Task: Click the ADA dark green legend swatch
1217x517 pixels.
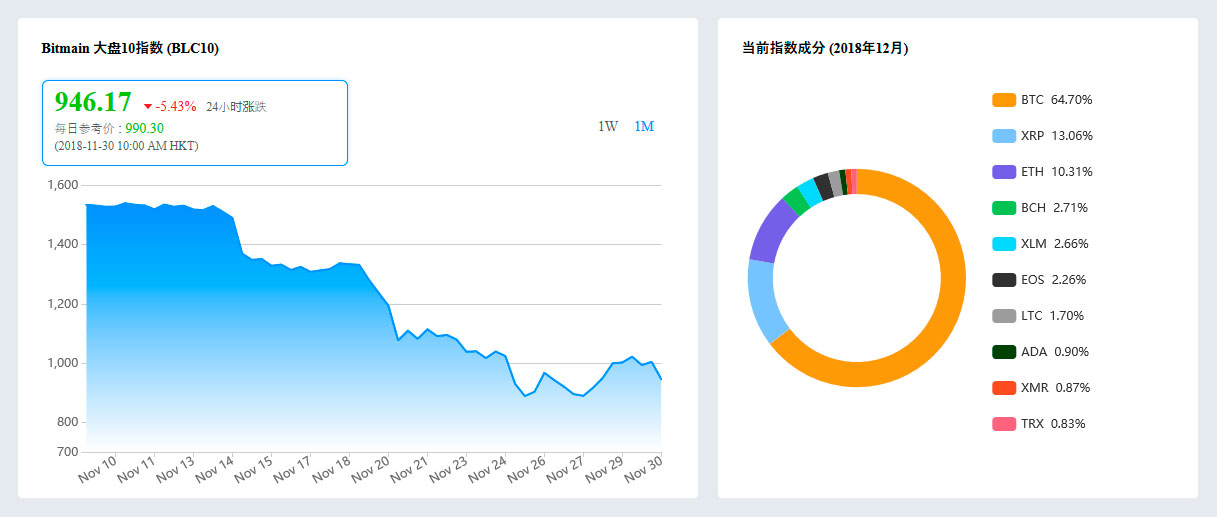Action: coord(1004,352)
